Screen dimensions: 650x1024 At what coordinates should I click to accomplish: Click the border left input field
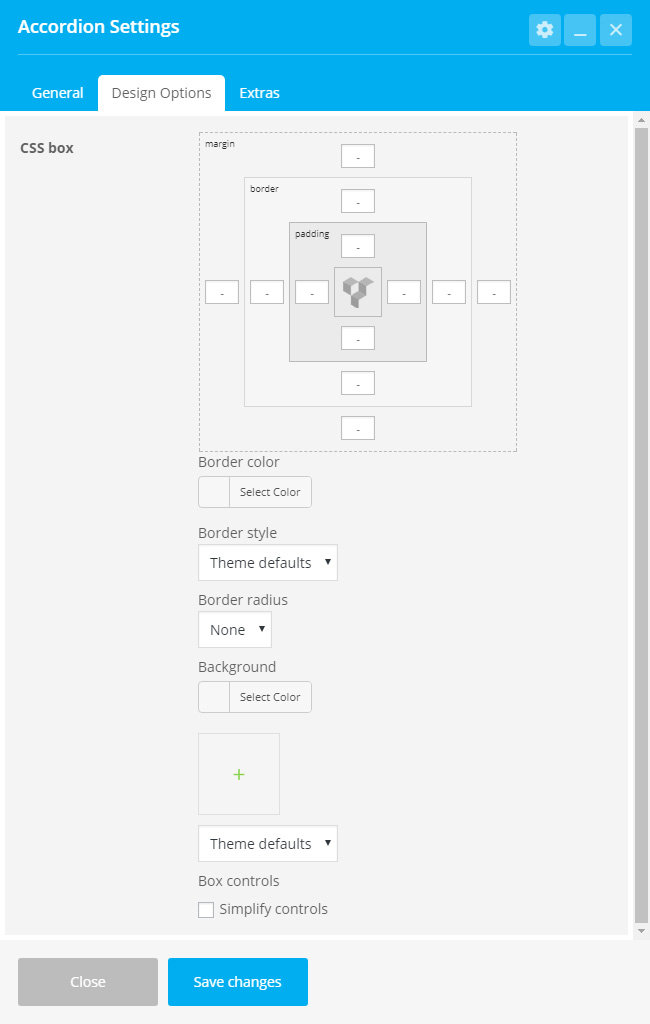(x=267, y=292)
